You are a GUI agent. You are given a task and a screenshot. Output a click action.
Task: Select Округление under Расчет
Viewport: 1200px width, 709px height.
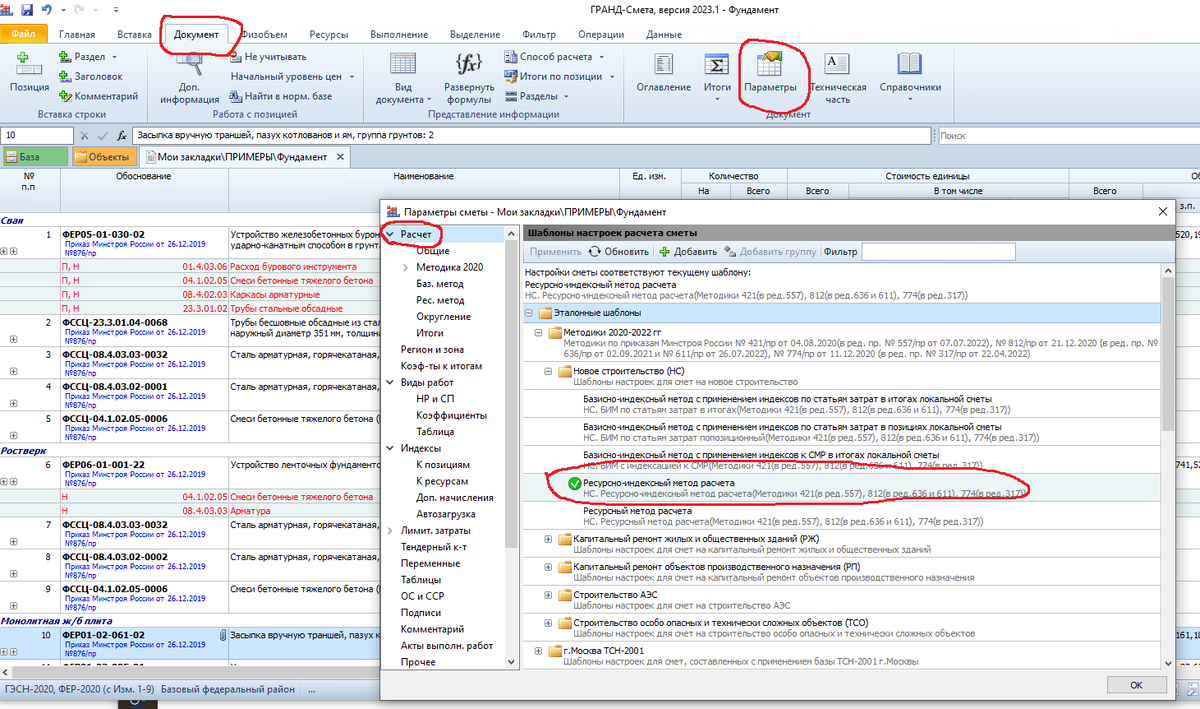click(445, 317)
